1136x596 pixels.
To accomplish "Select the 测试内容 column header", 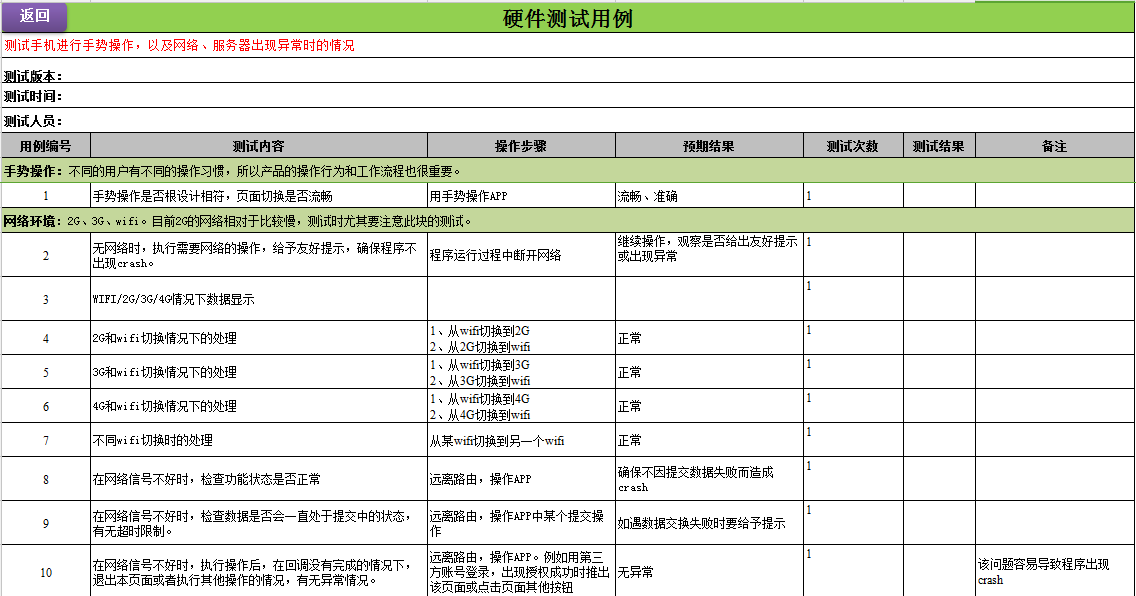I will (x=259, y=146).
